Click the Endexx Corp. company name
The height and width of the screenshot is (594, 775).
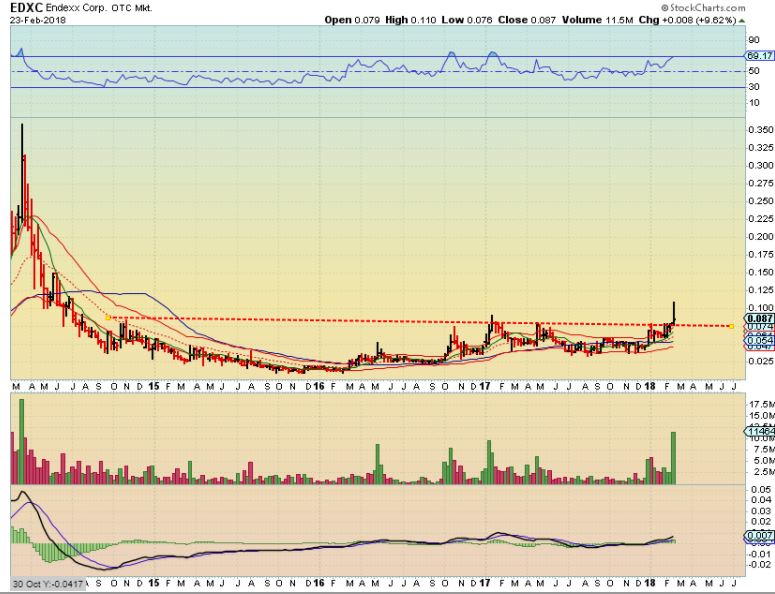pos(76,8)
